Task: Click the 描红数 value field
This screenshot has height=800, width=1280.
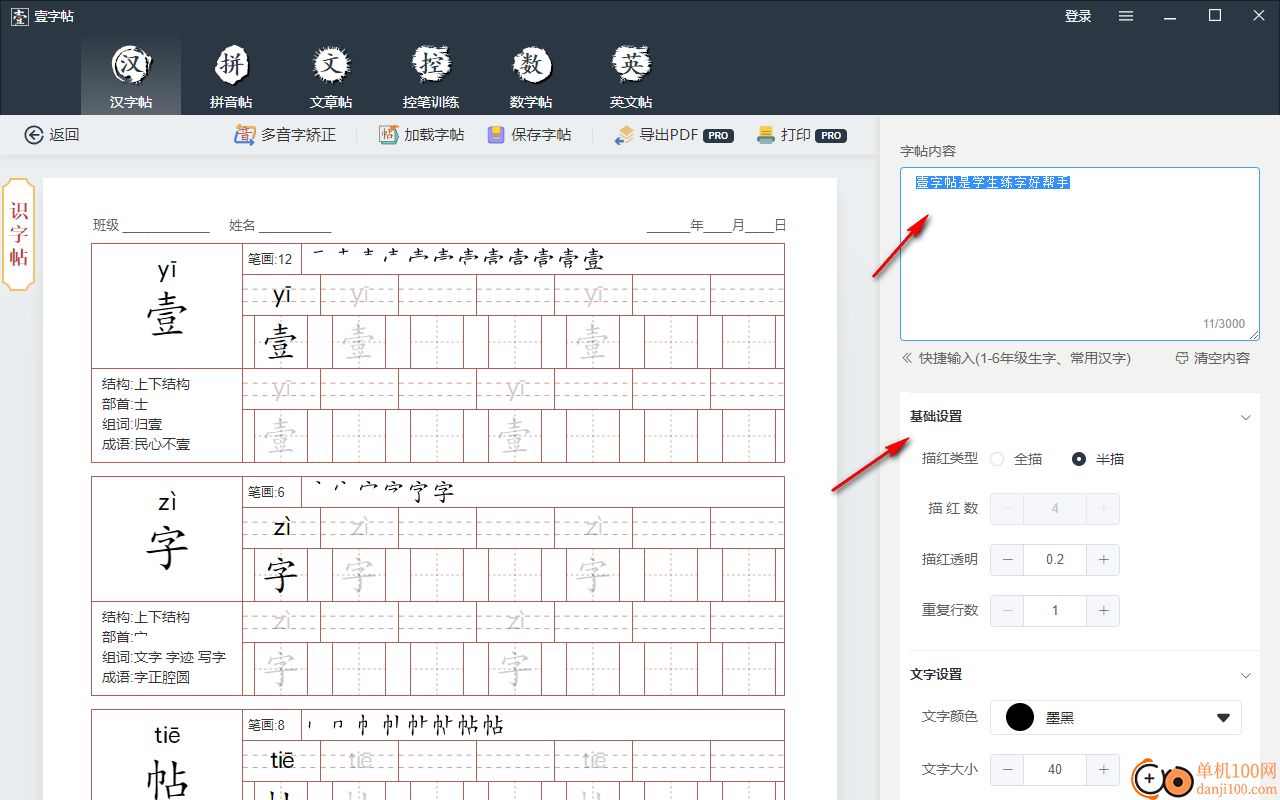Action: click(x=1055, y=509)
